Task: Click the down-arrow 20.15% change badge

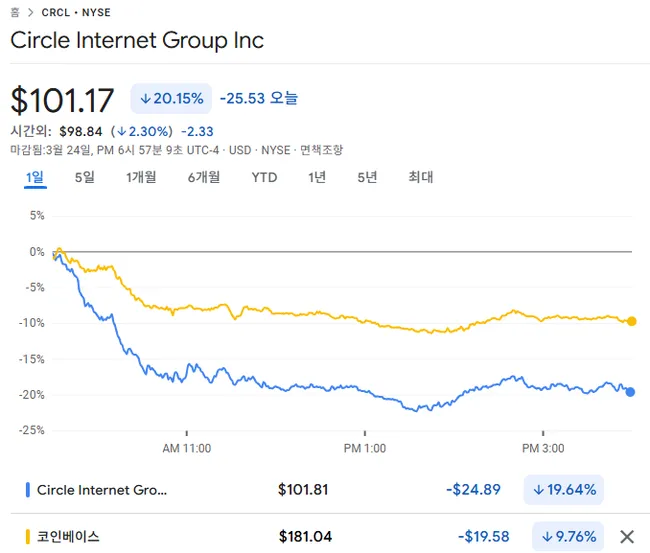Action: [171, 98]
